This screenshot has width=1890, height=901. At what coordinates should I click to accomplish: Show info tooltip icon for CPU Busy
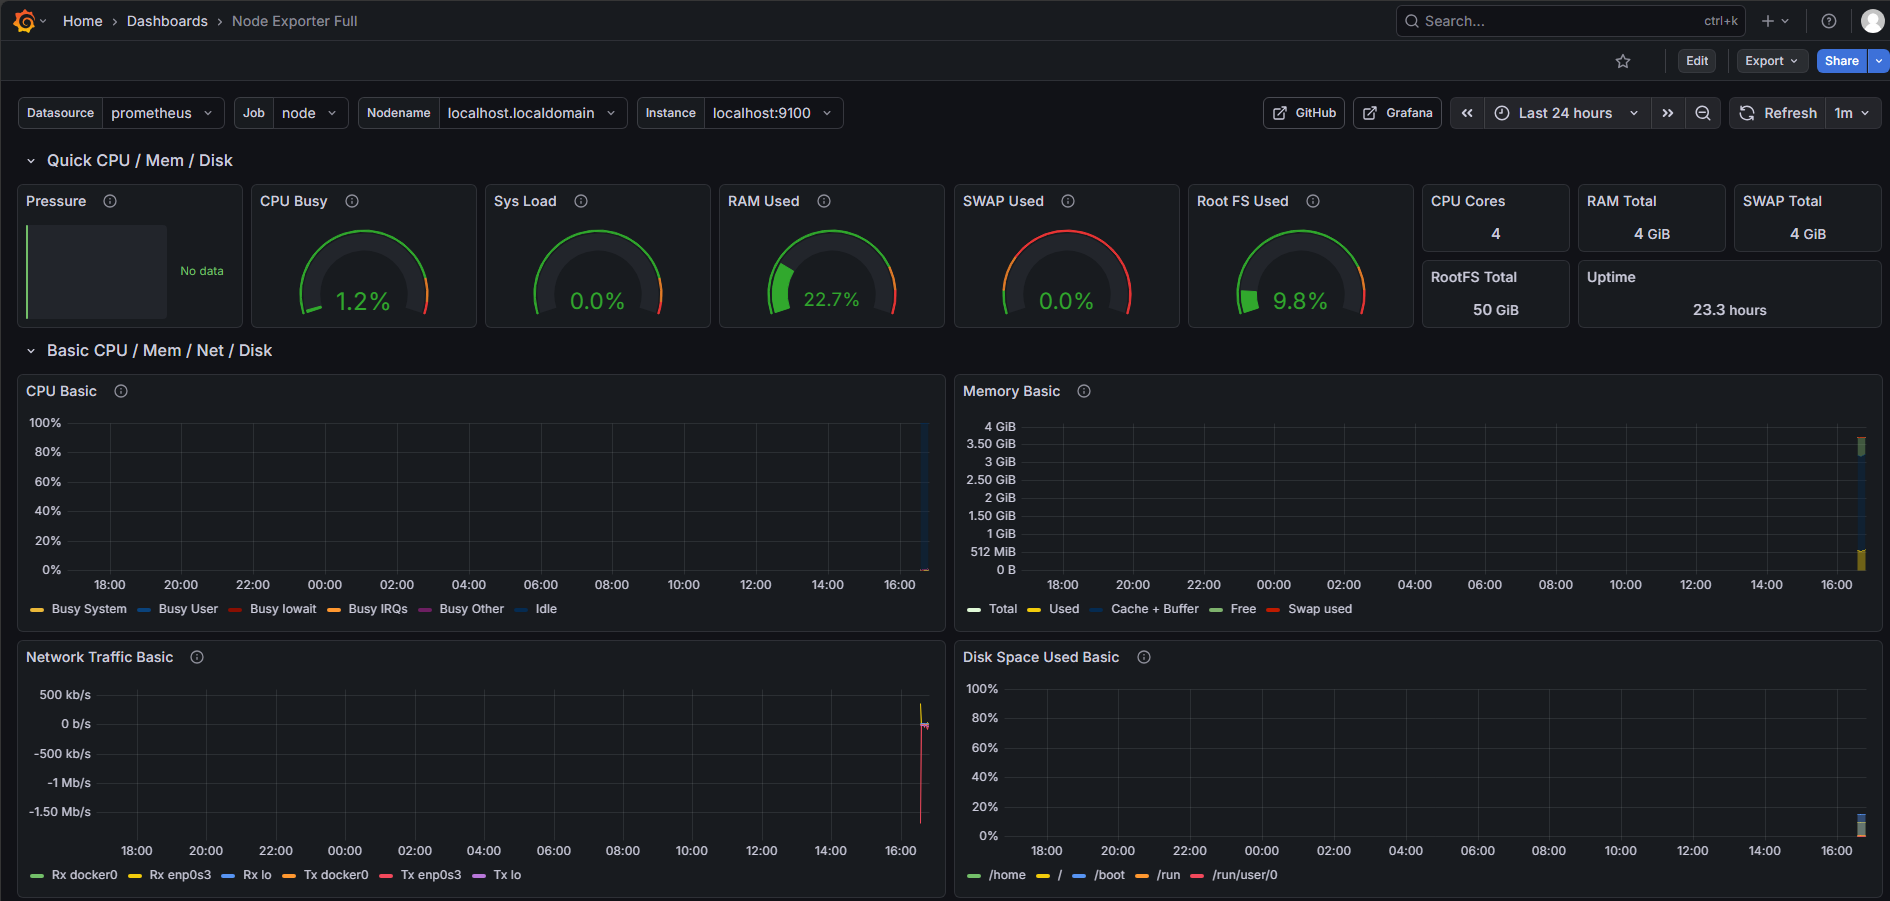352,201
